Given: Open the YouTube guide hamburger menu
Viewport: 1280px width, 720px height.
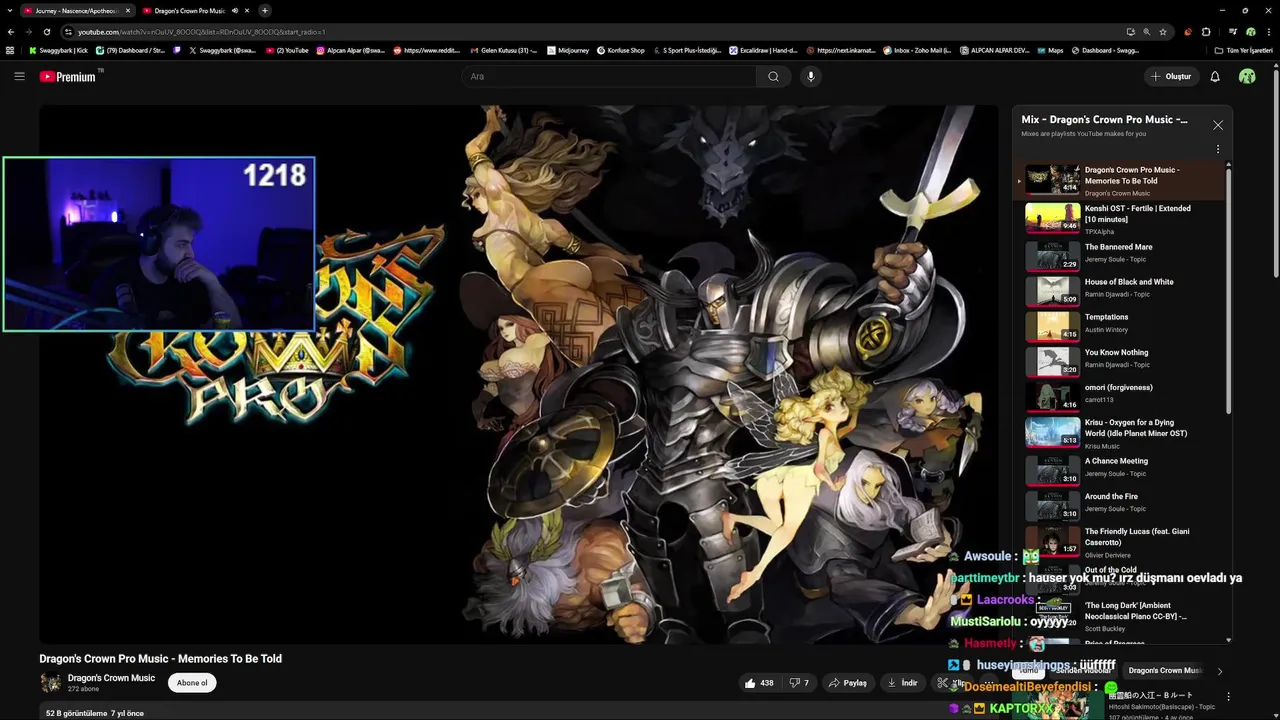Looking at the screenshot, I should pyautogui.click(x=19, y=76).
